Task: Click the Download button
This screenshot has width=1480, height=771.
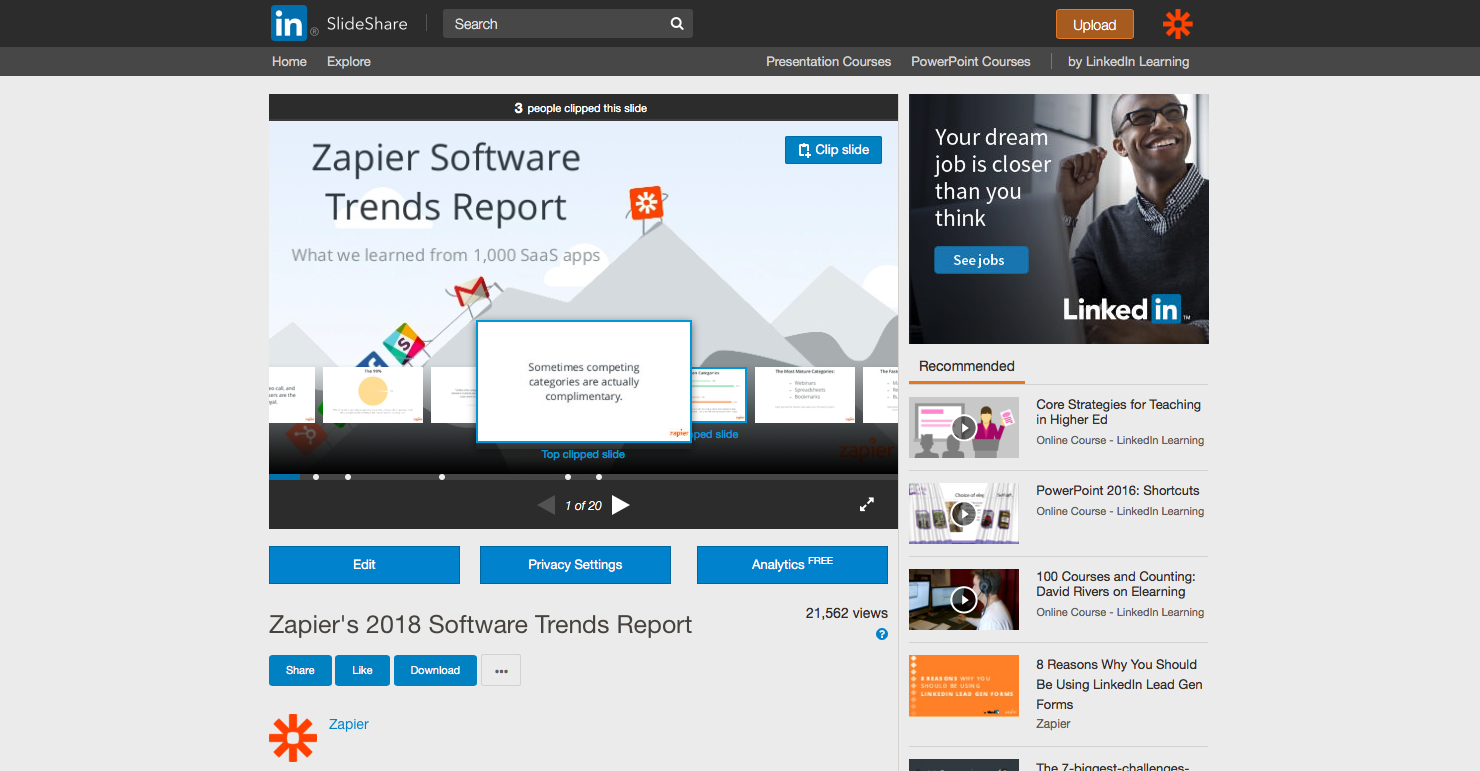Action: click(435, 670)
